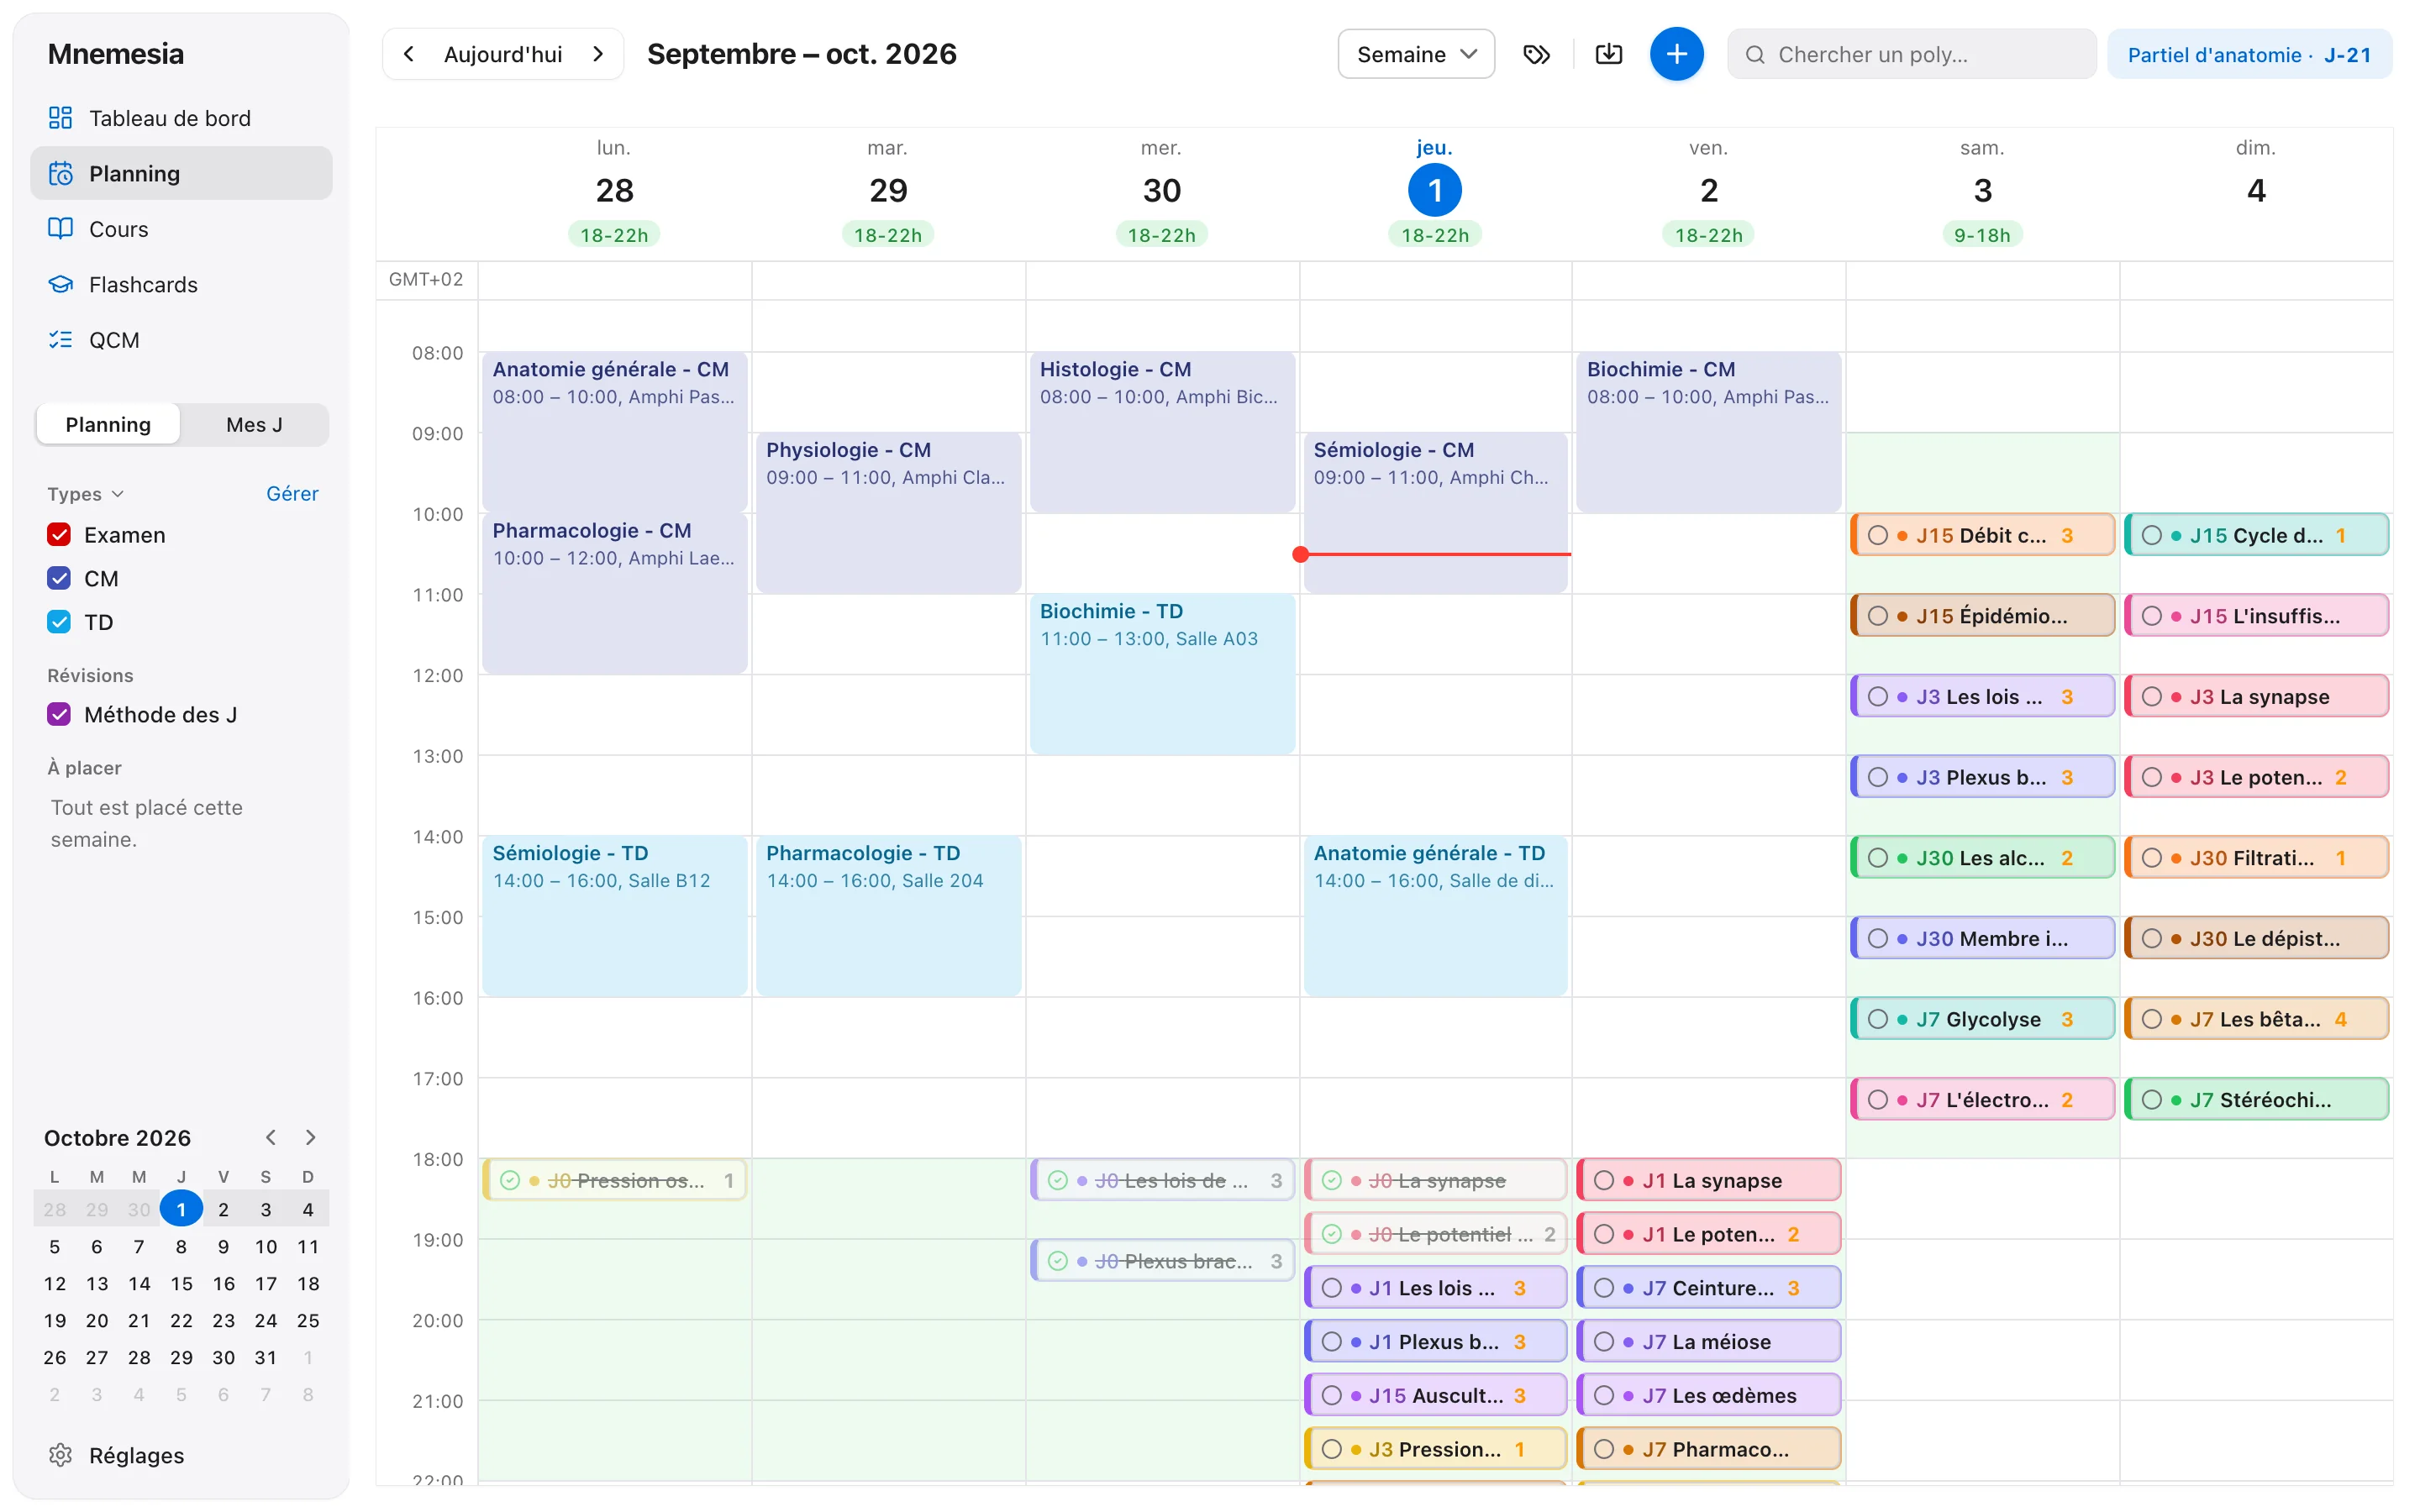The height and width of the screenshot is (1512, 2420).
Task: Open the Flashcards section
Action: [181, 284]
